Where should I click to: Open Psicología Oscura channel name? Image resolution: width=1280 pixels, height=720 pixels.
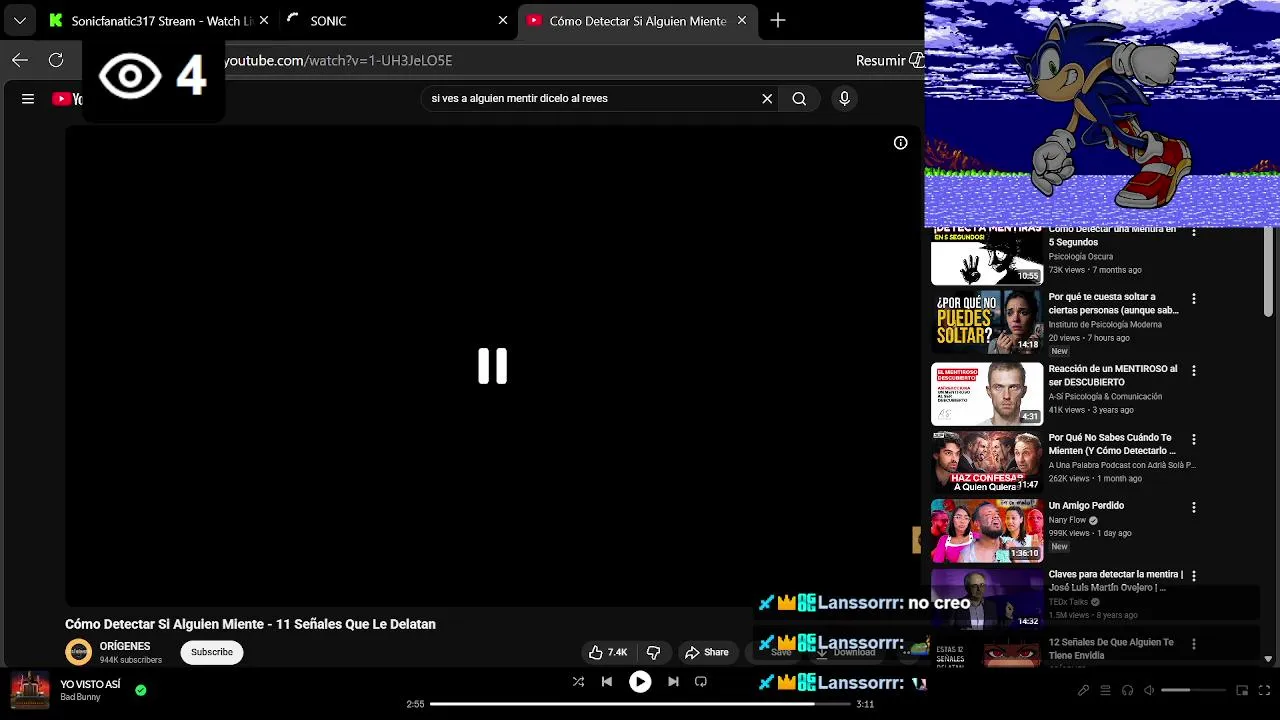click(1081, 256)
